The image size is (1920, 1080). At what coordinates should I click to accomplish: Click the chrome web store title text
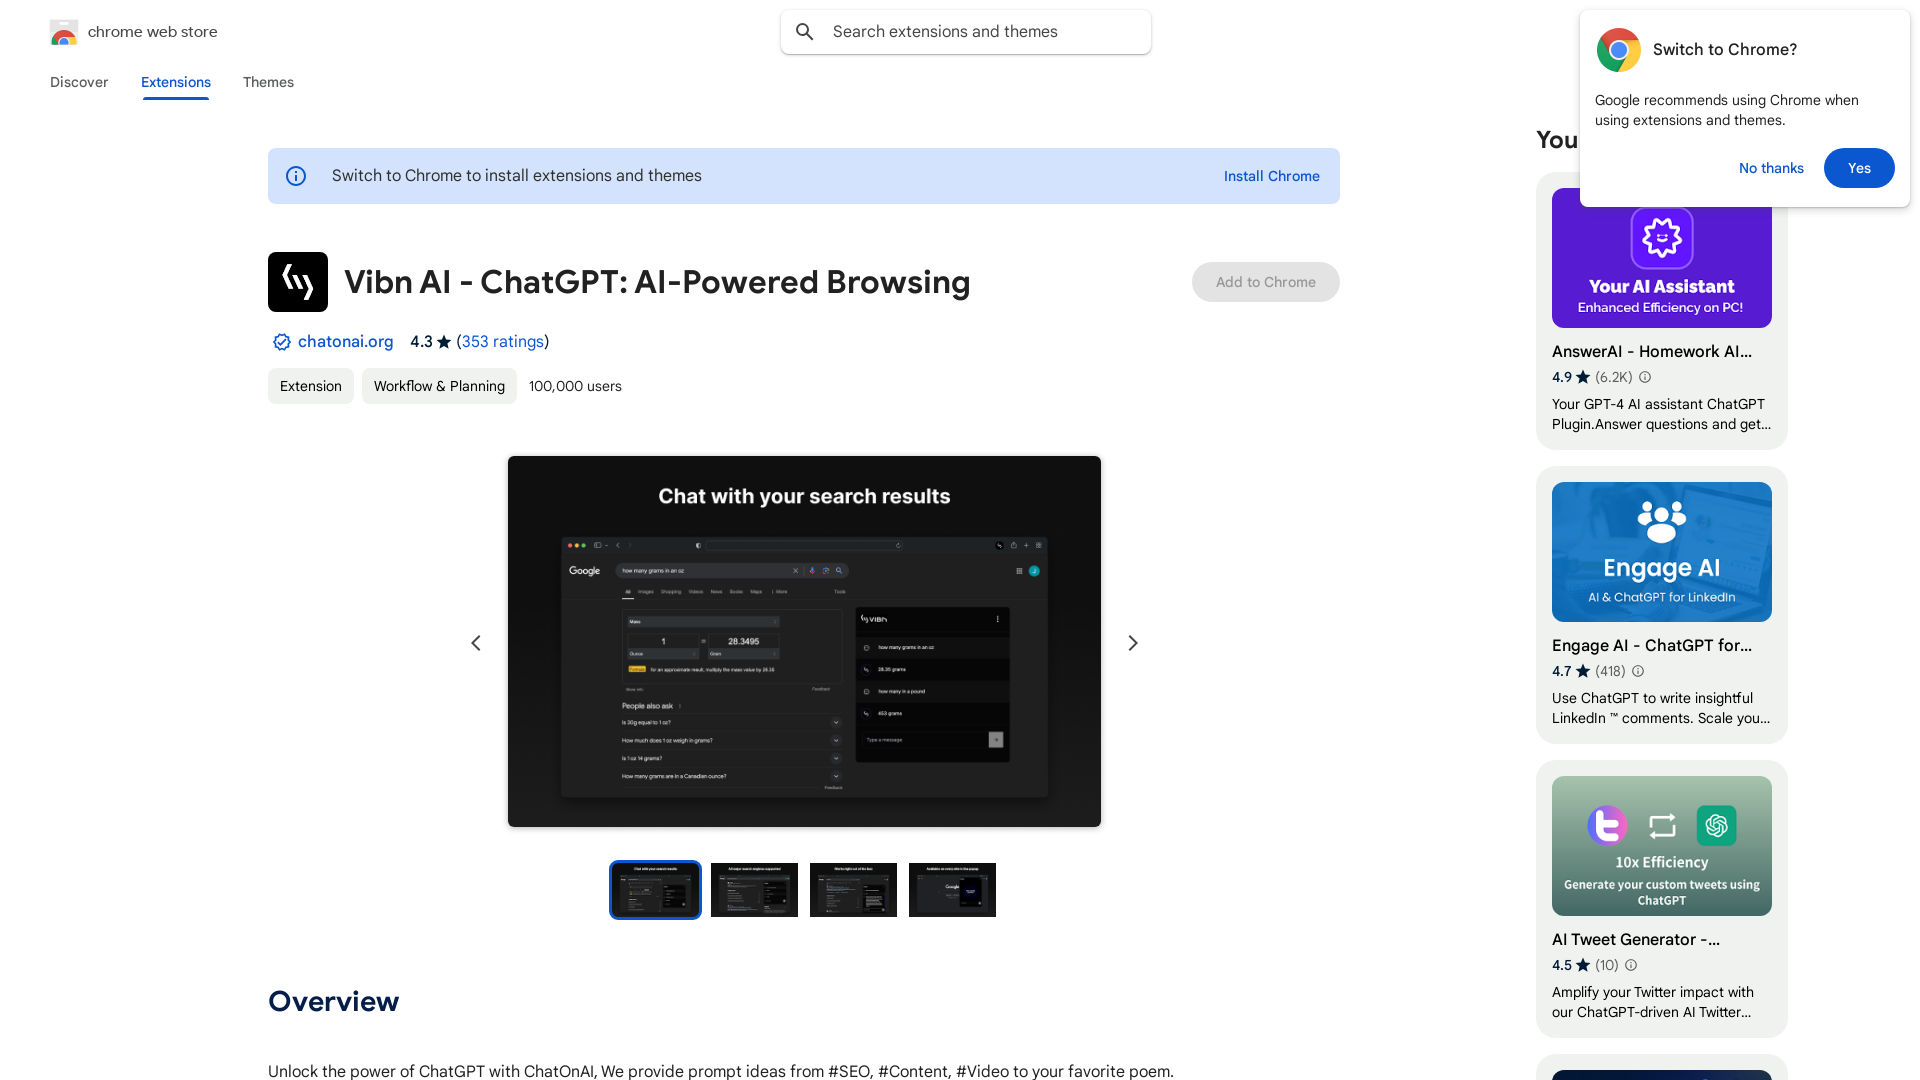153,32
